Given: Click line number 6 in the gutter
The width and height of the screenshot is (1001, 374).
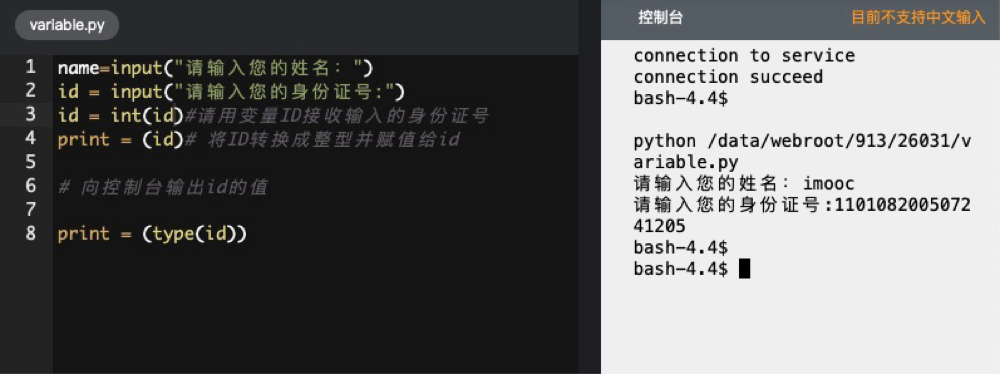Looking at the screenshot, I should 30,186.
